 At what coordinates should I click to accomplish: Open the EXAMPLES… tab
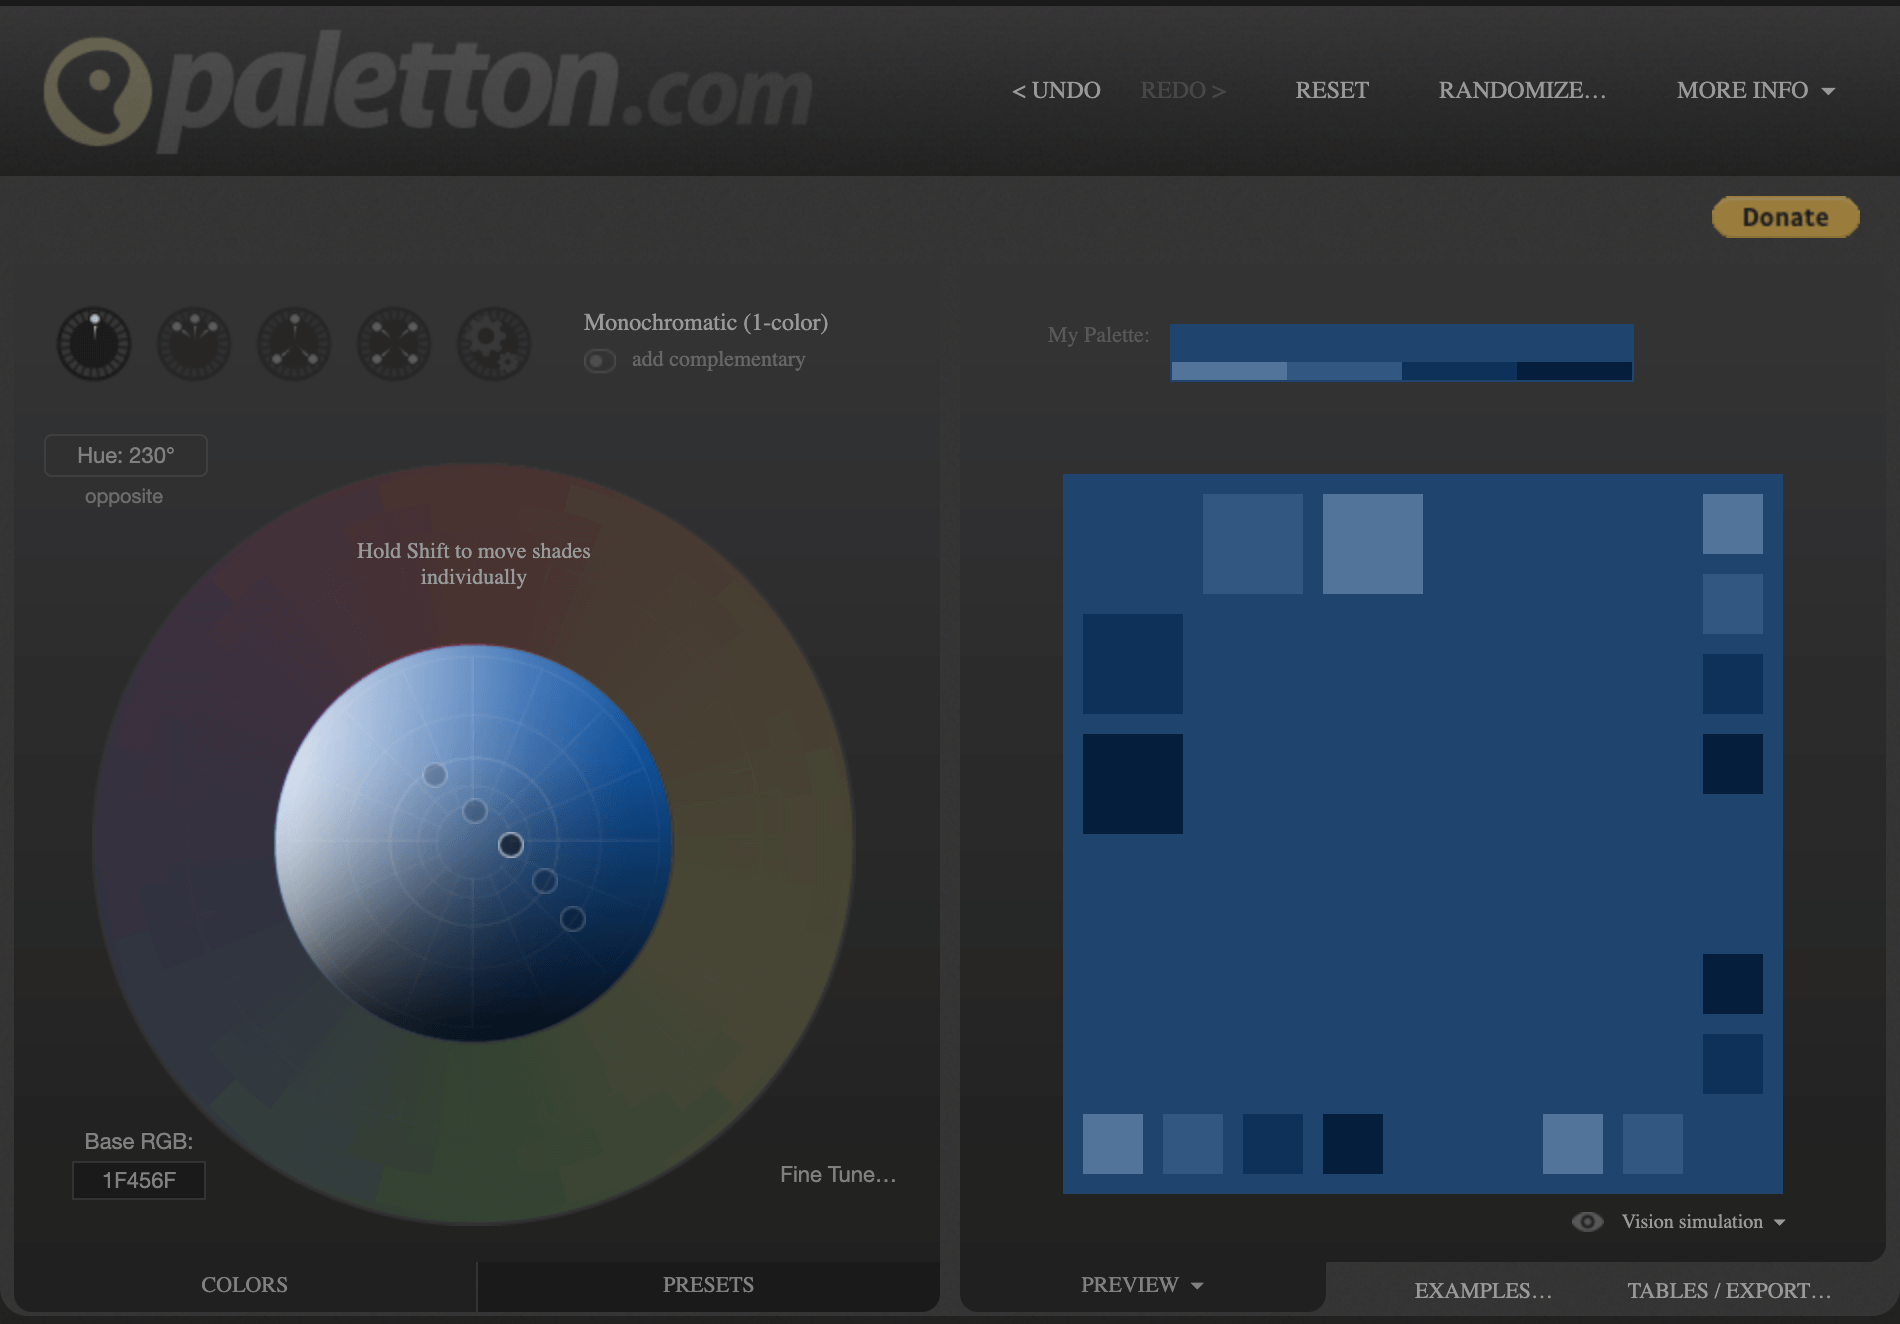(x=1483, y=1291)
